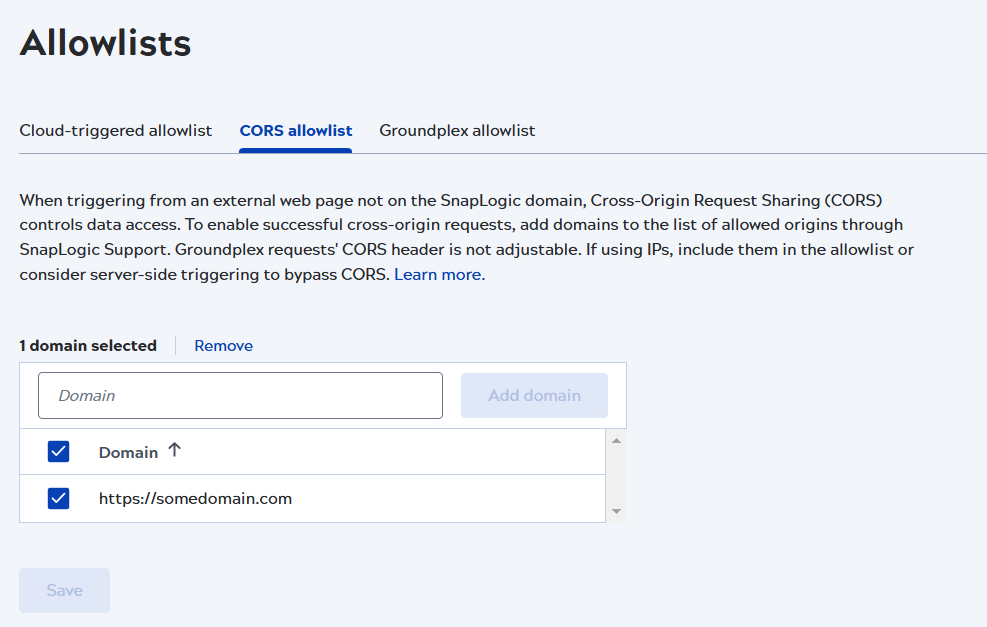This screenshot has width=987, height=627.
Task: Select the https://somedomain.com row
Action: [x=194, y=498]
